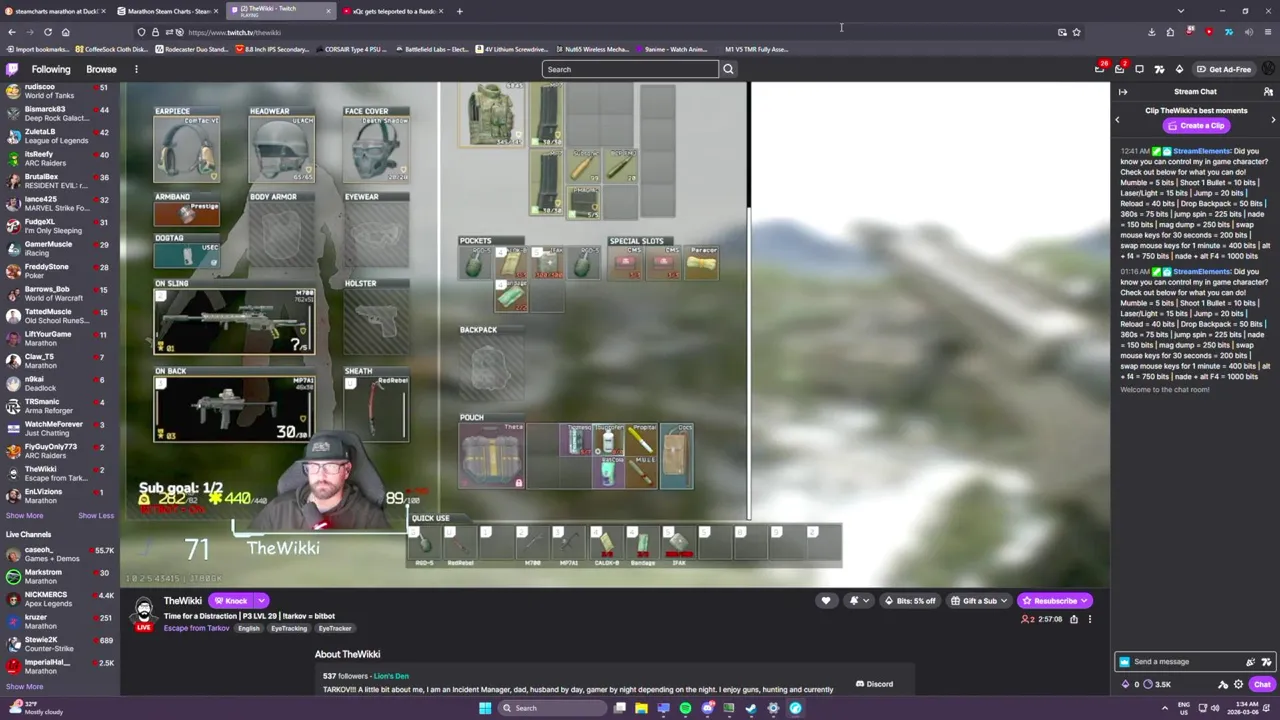The height and width of the screenshot is (720, 1280).
Task: Open the 7TV emote menu in chat input
Action: pos(1267,661)
